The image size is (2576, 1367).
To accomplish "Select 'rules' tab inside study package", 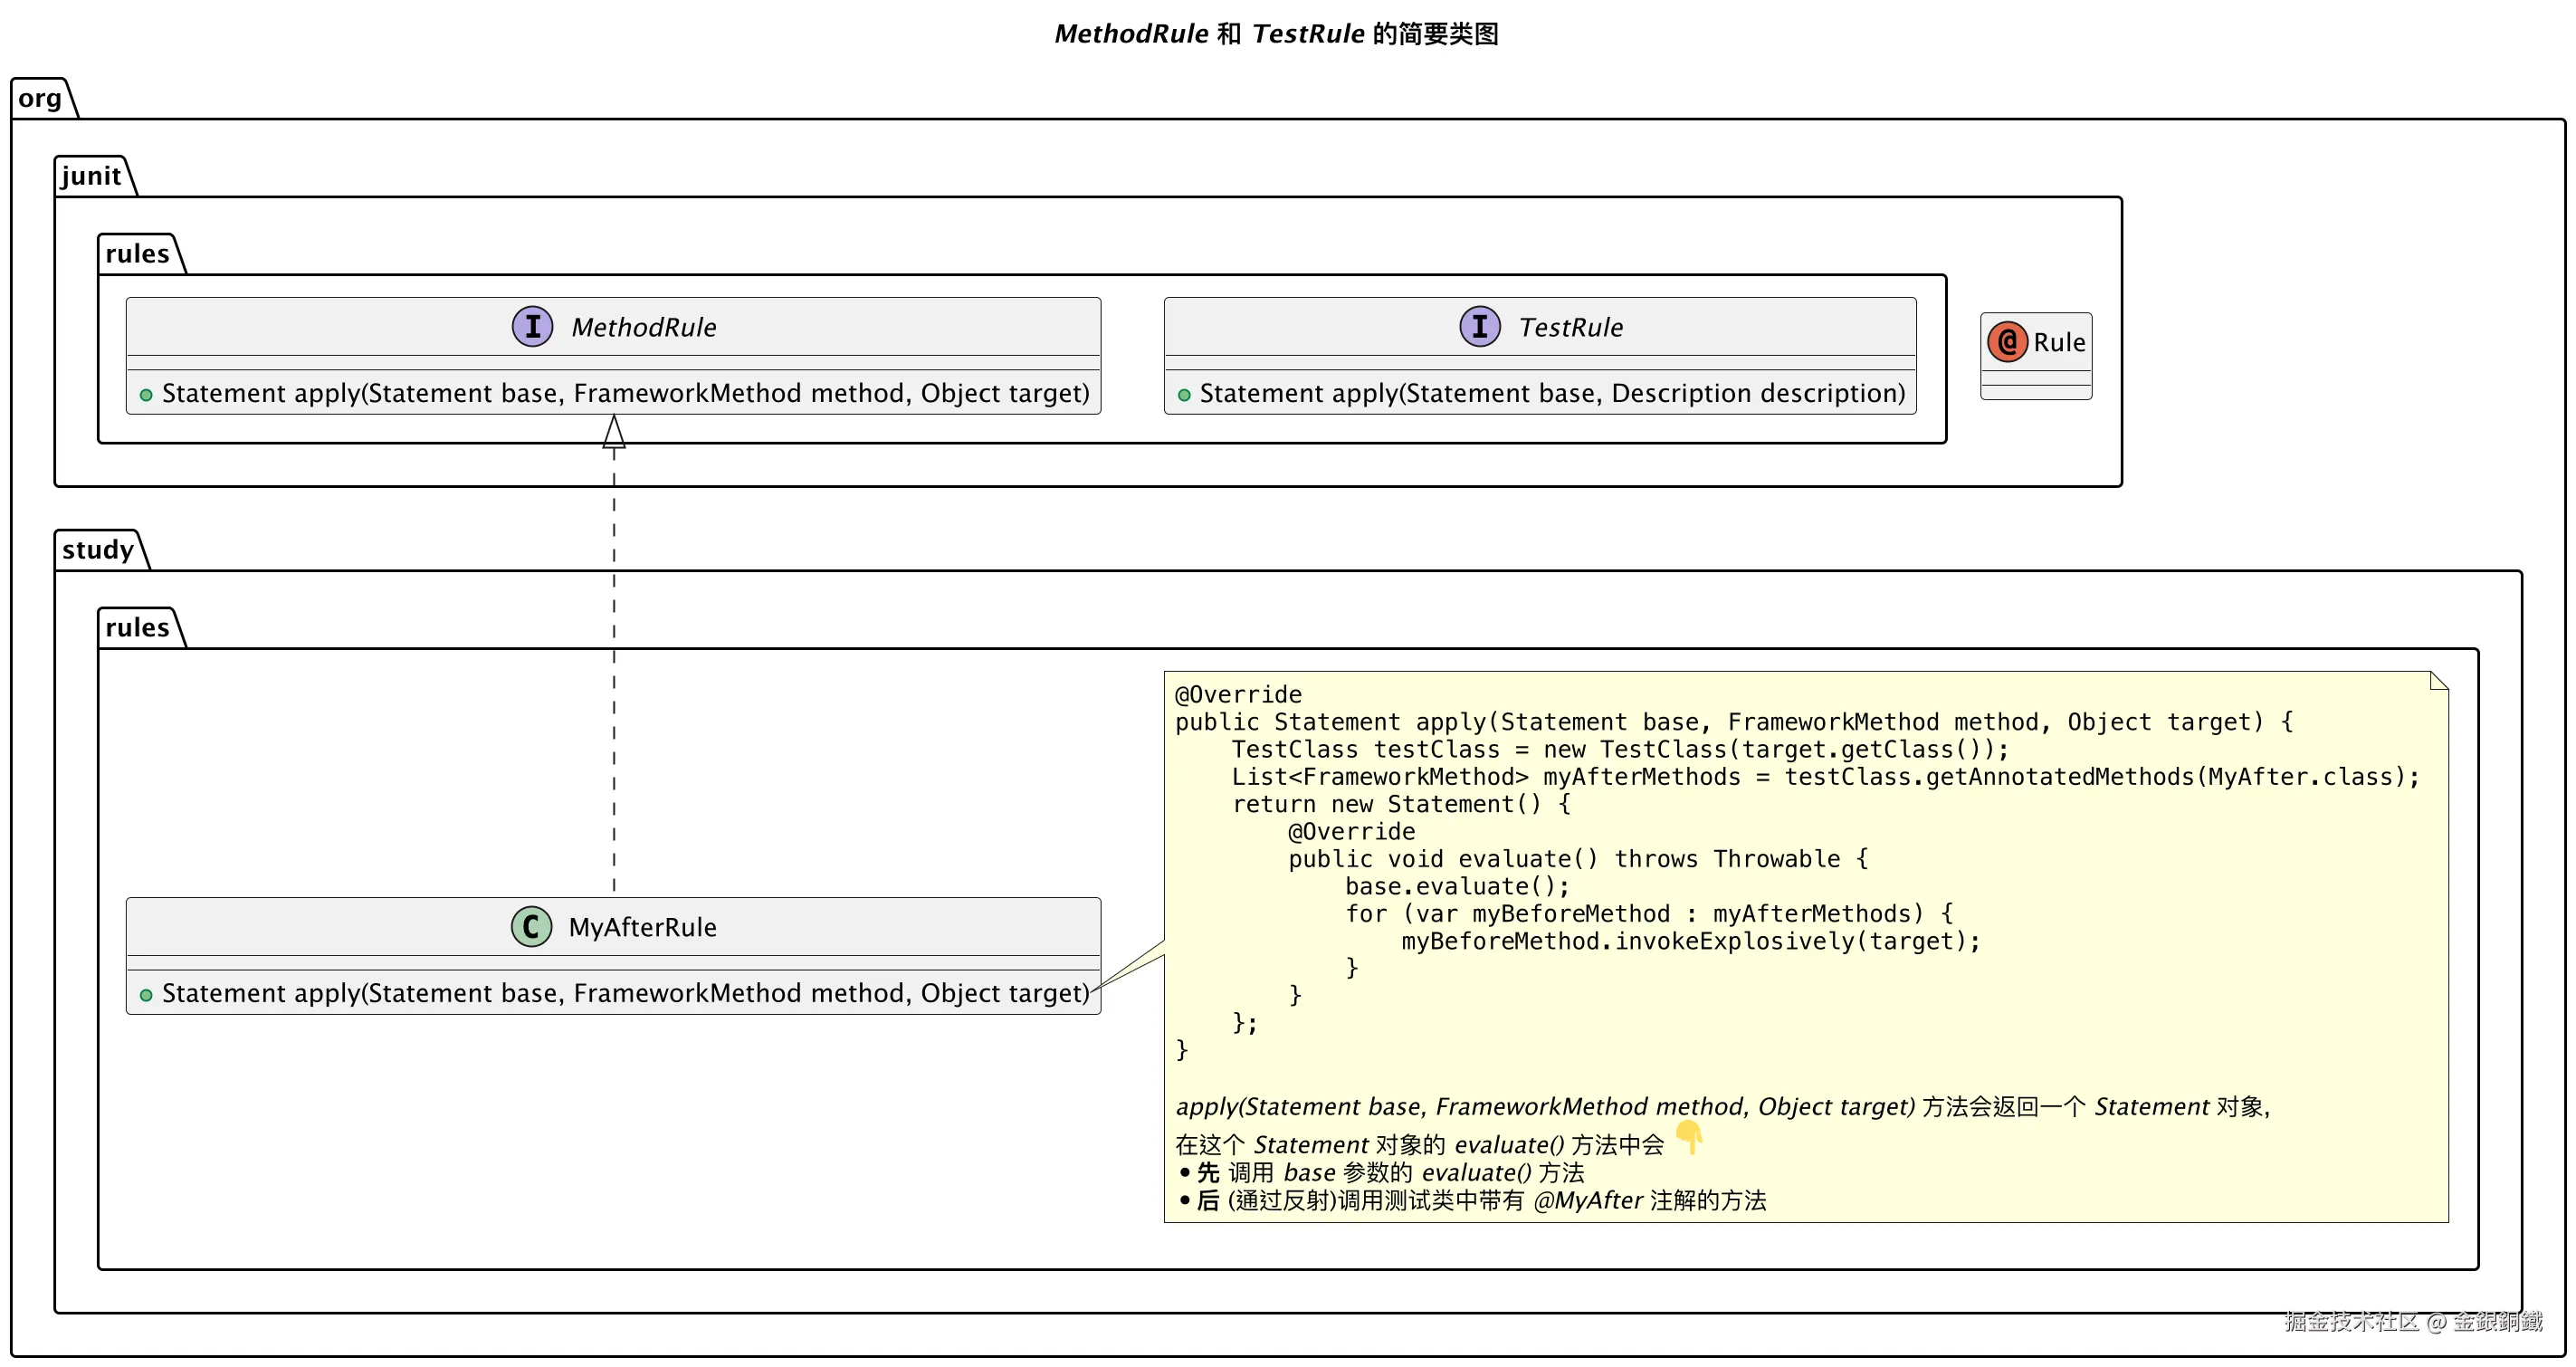I will (x=137, y=628).
